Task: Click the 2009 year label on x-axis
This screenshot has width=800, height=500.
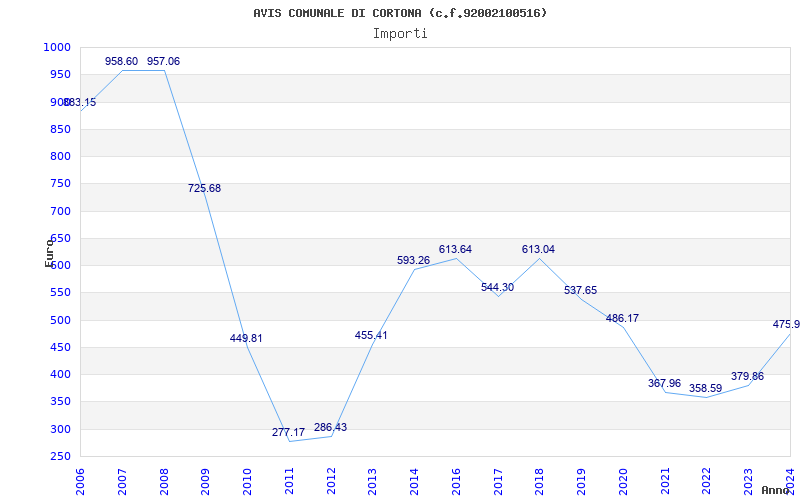Action: 206,481
